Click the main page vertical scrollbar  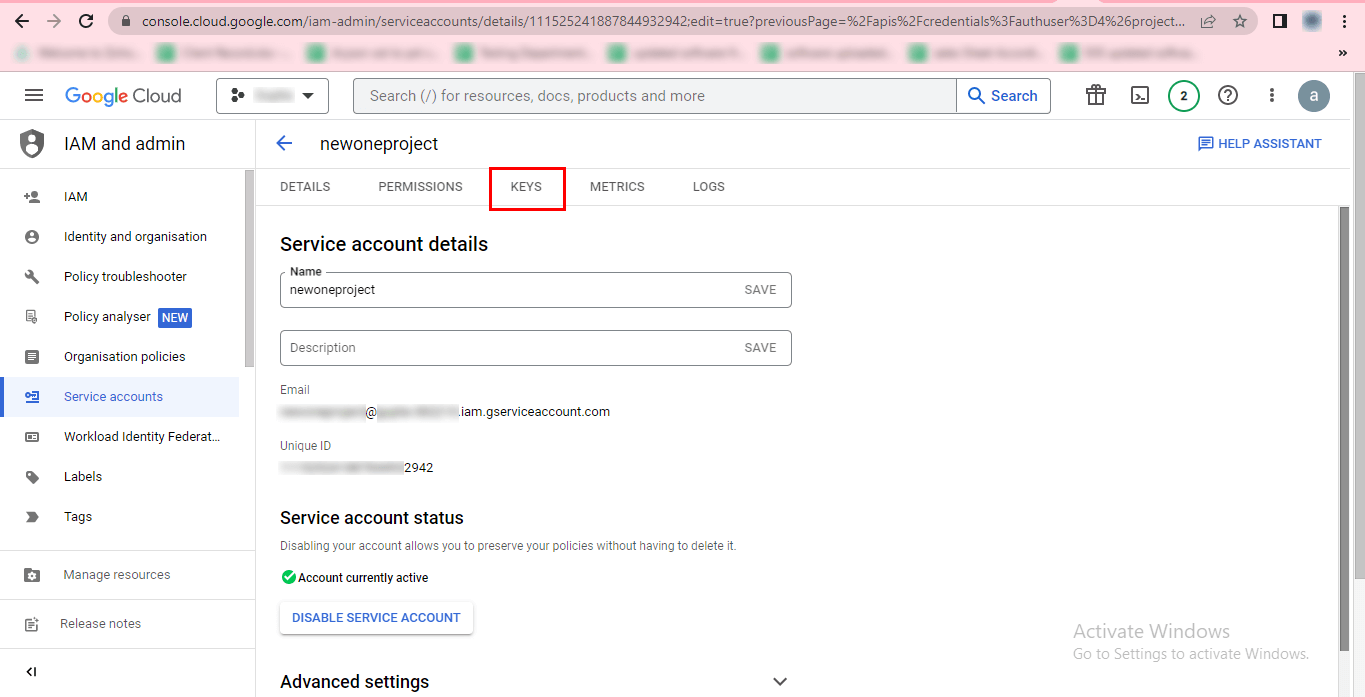click(x=1344, y=430)
